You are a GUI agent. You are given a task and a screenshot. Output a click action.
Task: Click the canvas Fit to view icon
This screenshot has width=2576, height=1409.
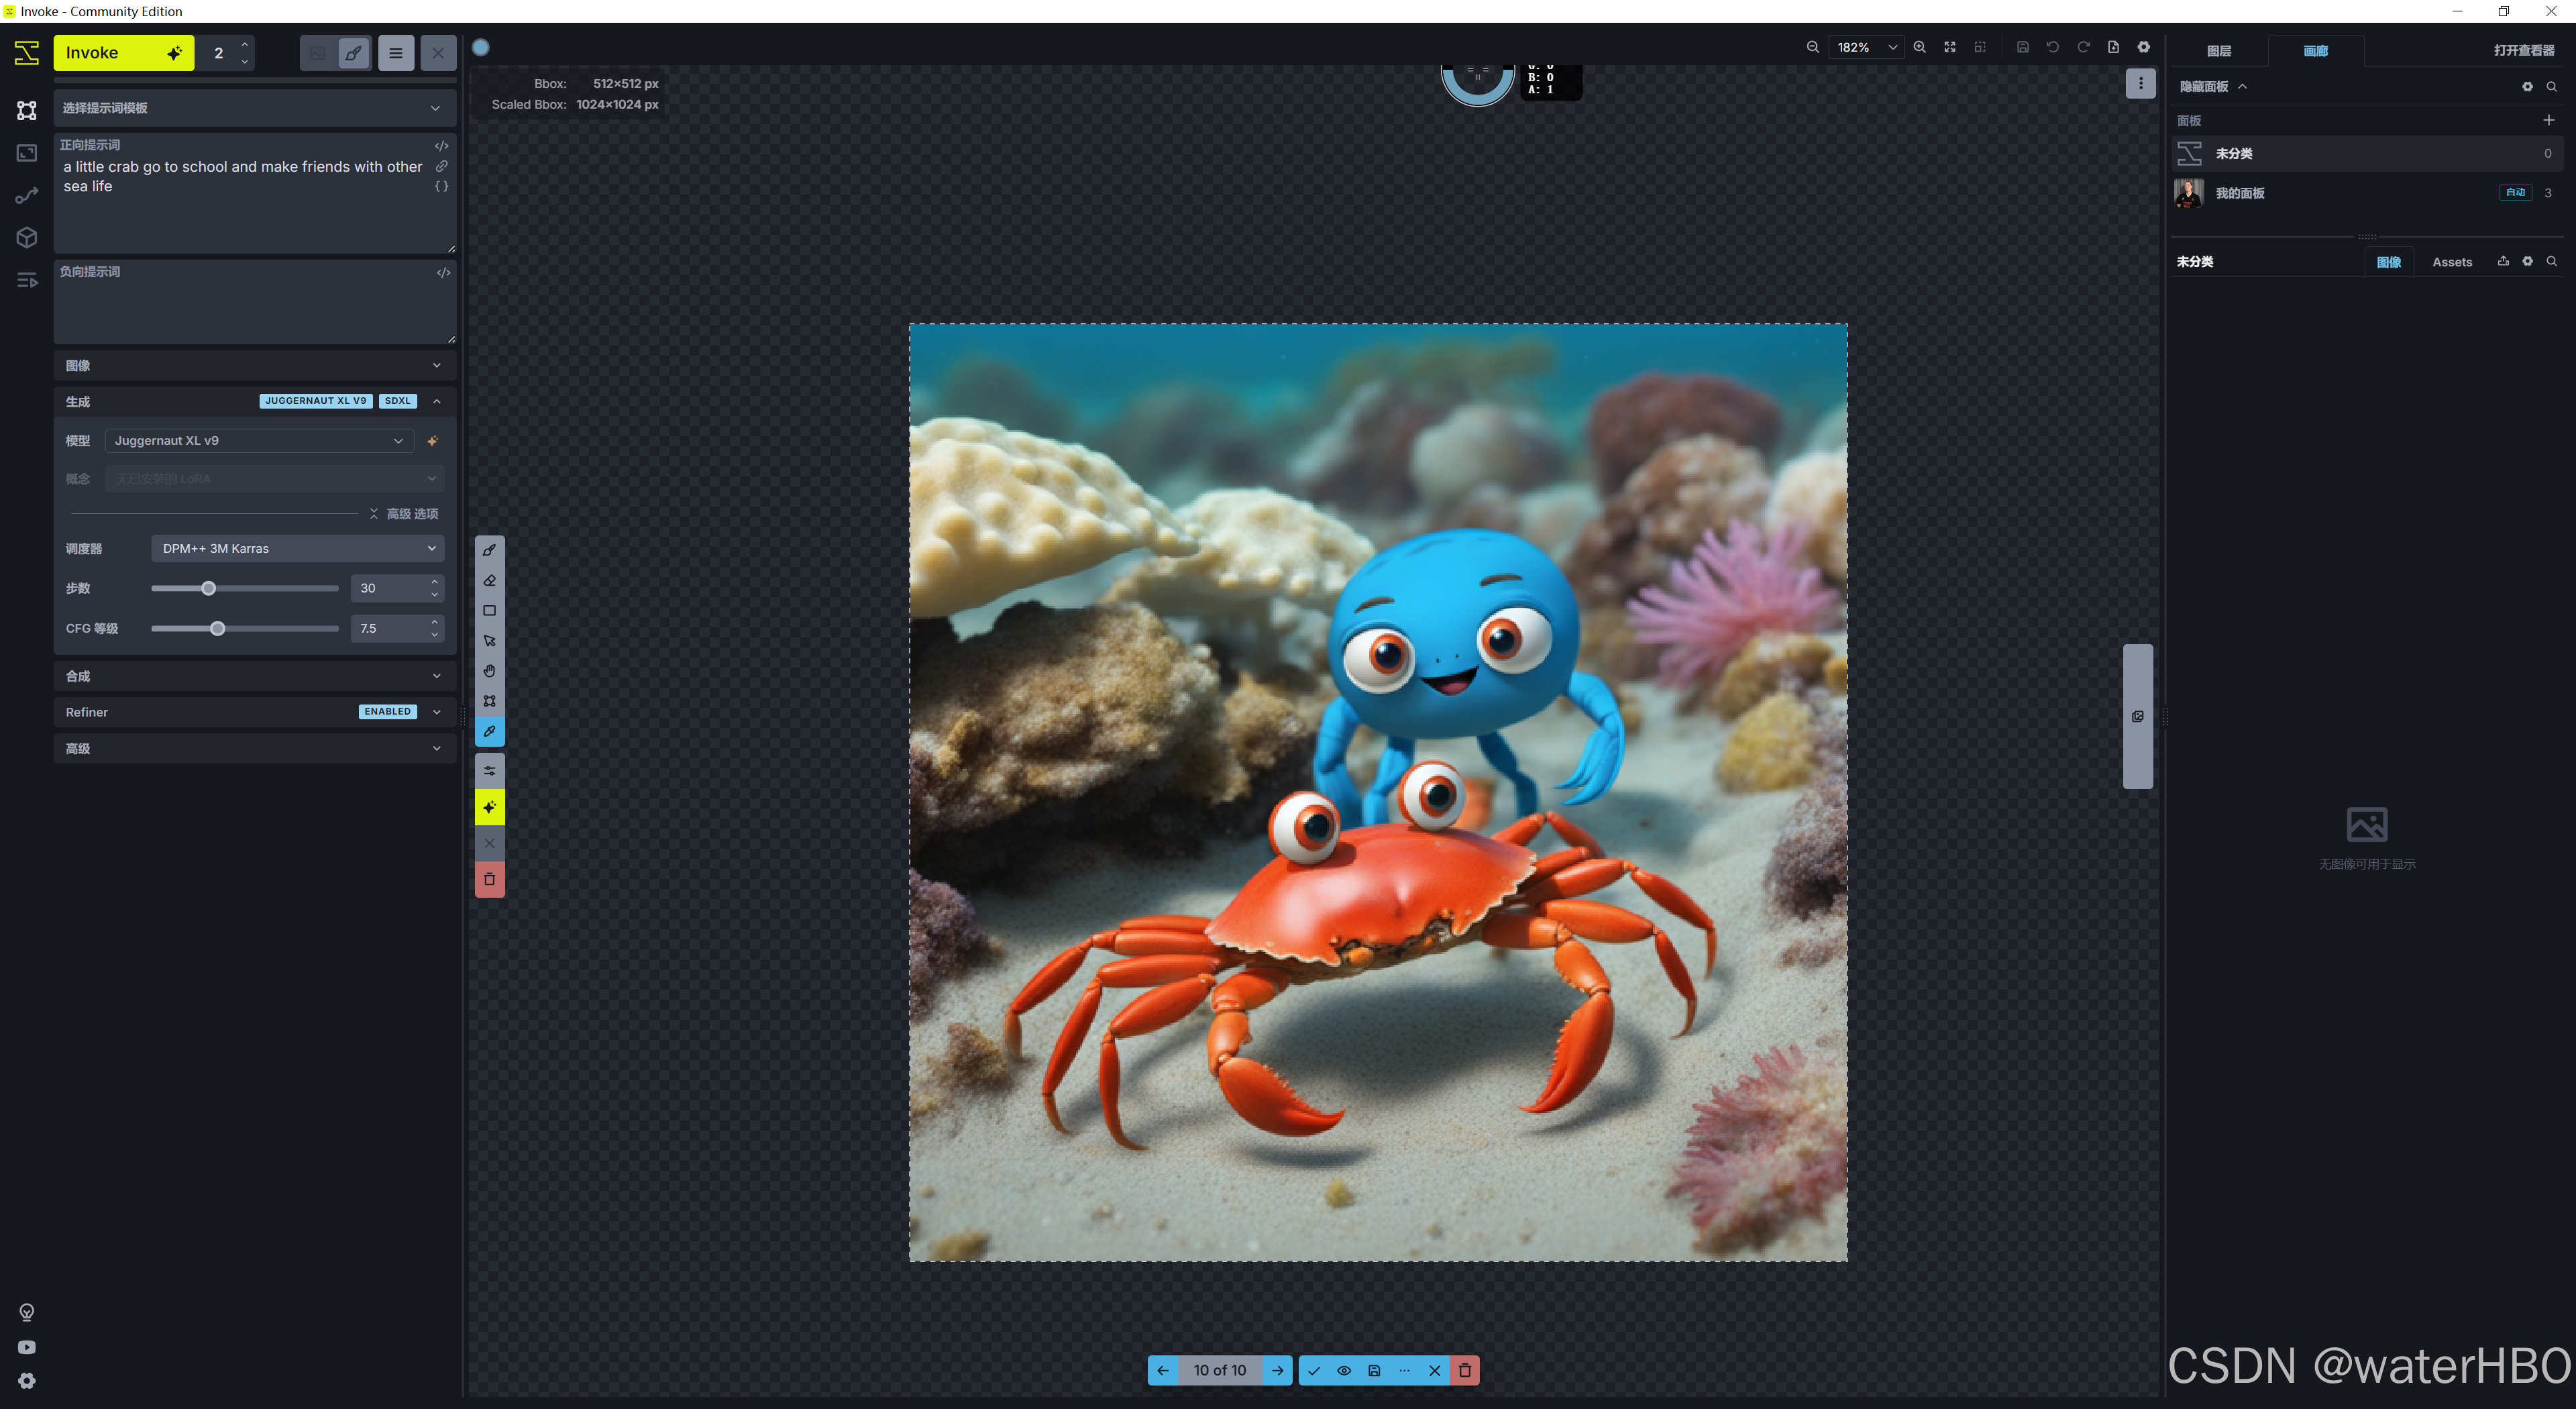tap(1949, 47)
